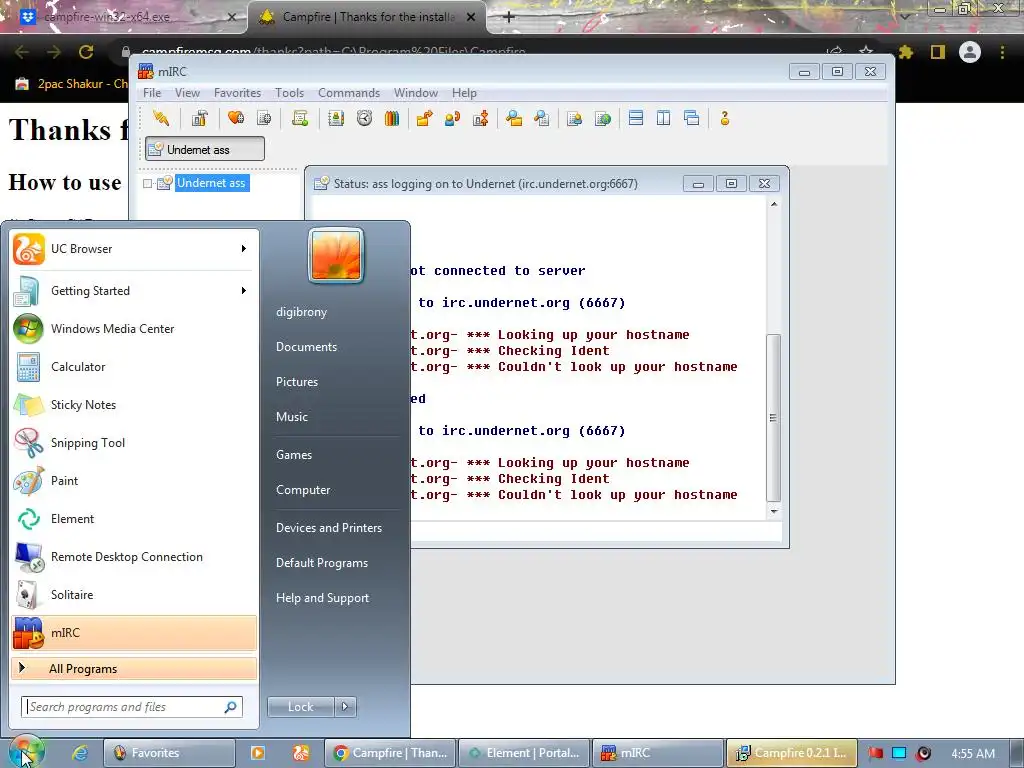Launch Paint from Start menu
Screen dimensions: 1024x768
(x=134, y=481)
